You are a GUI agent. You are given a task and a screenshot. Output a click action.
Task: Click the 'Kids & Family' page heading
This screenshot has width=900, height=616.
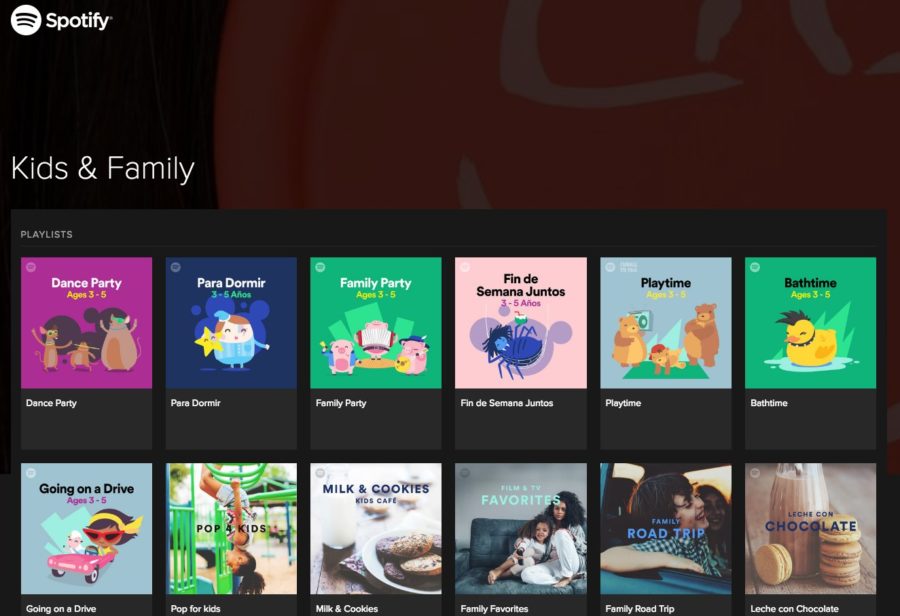(x=103, y=169)
